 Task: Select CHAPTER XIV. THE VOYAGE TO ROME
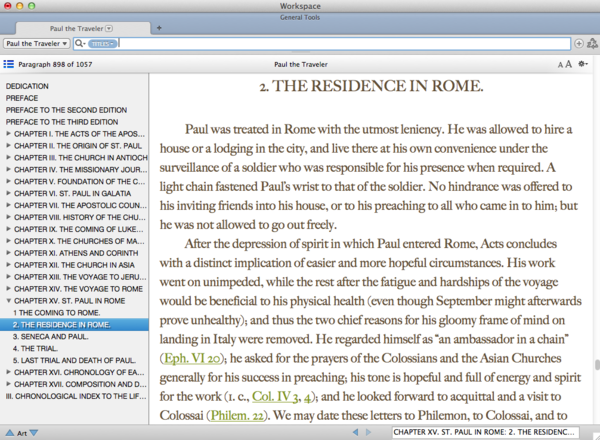(78, 289)
